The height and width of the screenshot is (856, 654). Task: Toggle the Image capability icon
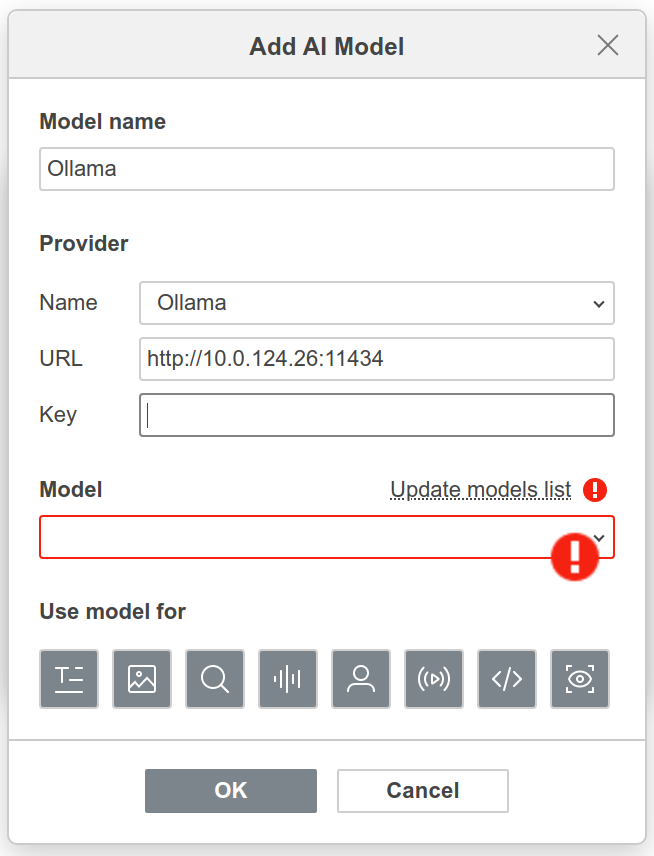142,679
